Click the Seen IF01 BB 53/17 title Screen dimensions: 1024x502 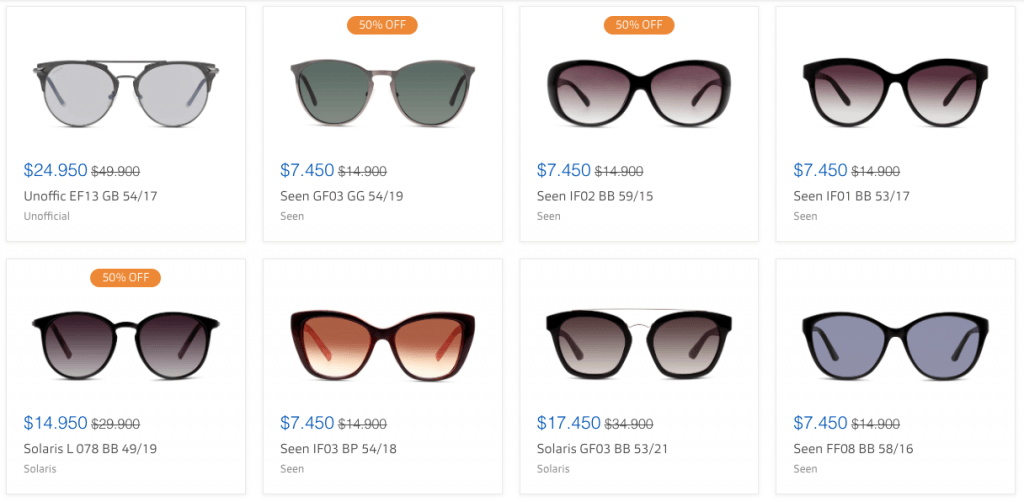click(851, 196)
